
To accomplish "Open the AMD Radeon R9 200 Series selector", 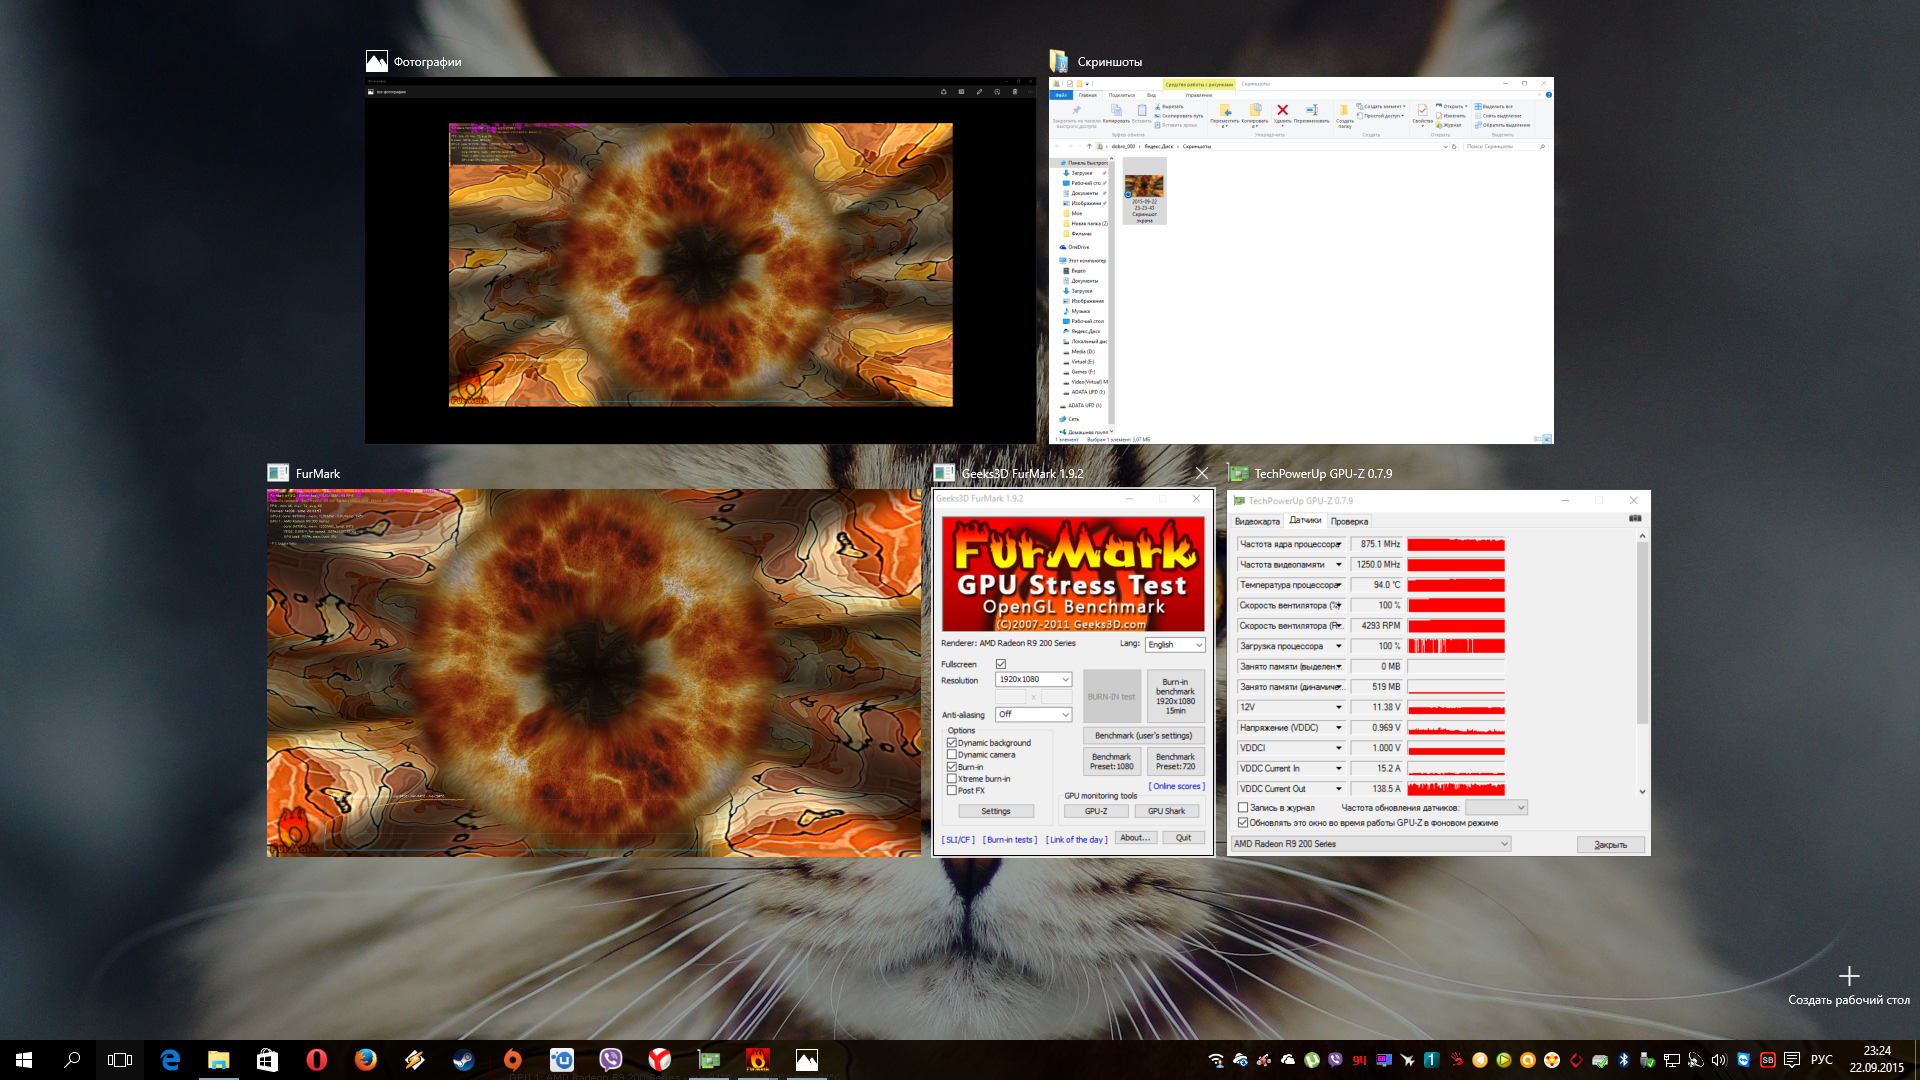I will [1370, 844].
